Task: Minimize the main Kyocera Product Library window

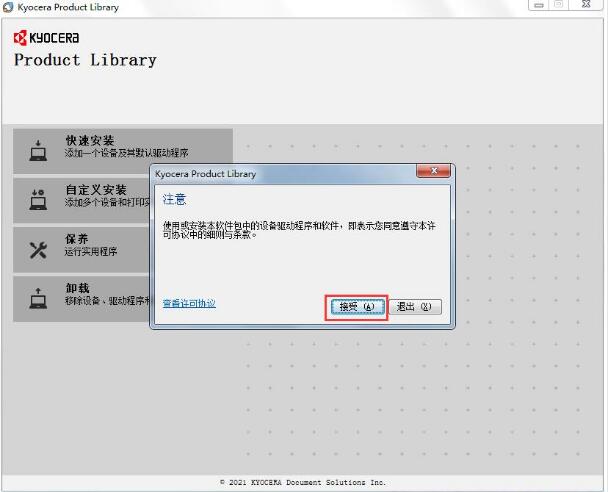Action: (539, 5)
